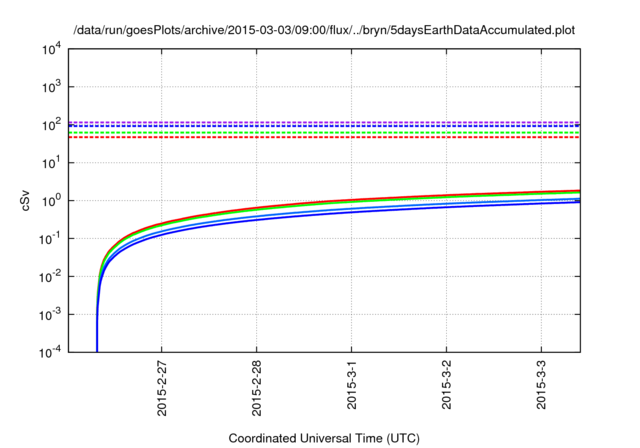Select the 10^0 y-axis label
640x448 pixels.
tap(52, 201)
